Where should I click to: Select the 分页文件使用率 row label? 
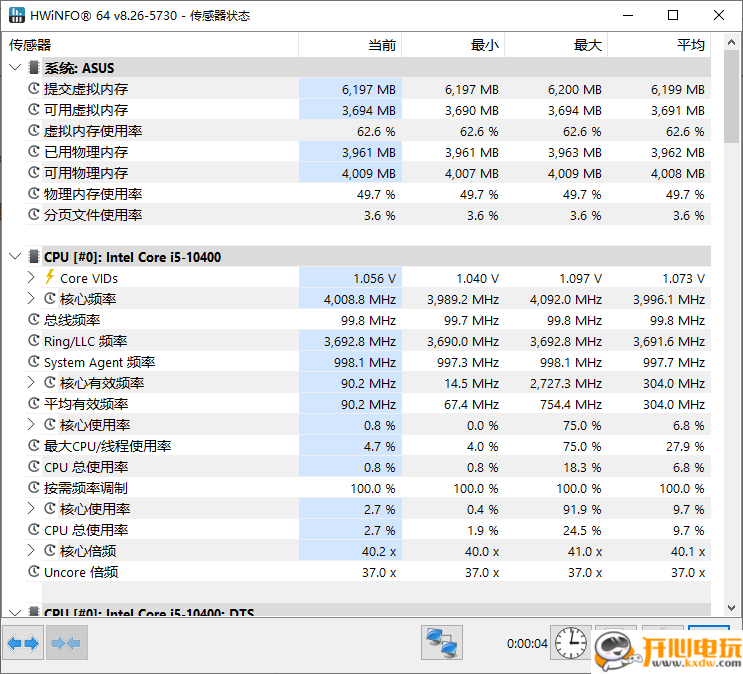(x=93, y=215)
